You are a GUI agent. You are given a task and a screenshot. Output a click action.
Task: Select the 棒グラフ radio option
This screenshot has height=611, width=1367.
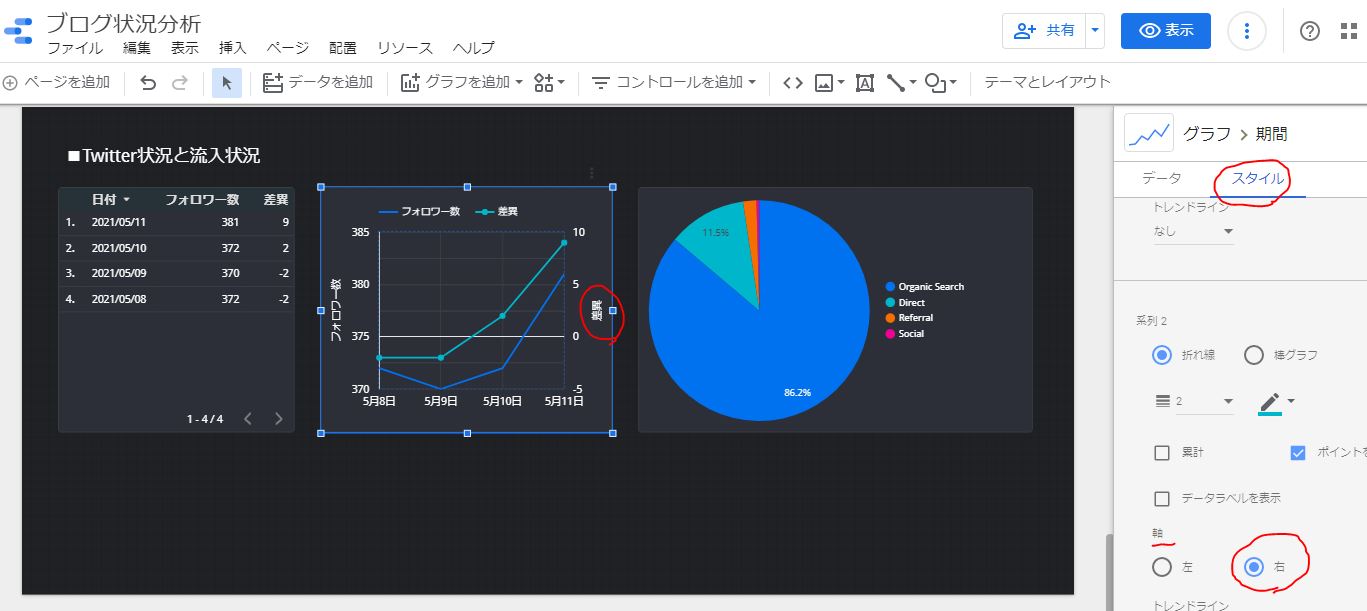[x=1254, y=355]
